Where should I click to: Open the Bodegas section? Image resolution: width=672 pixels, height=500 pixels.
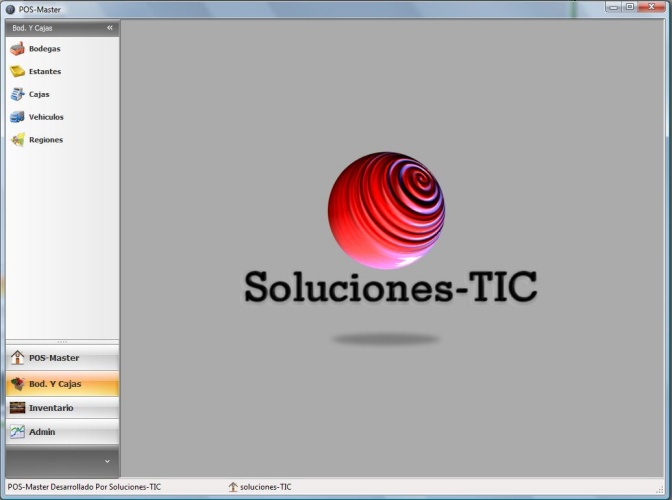point(63,48)
